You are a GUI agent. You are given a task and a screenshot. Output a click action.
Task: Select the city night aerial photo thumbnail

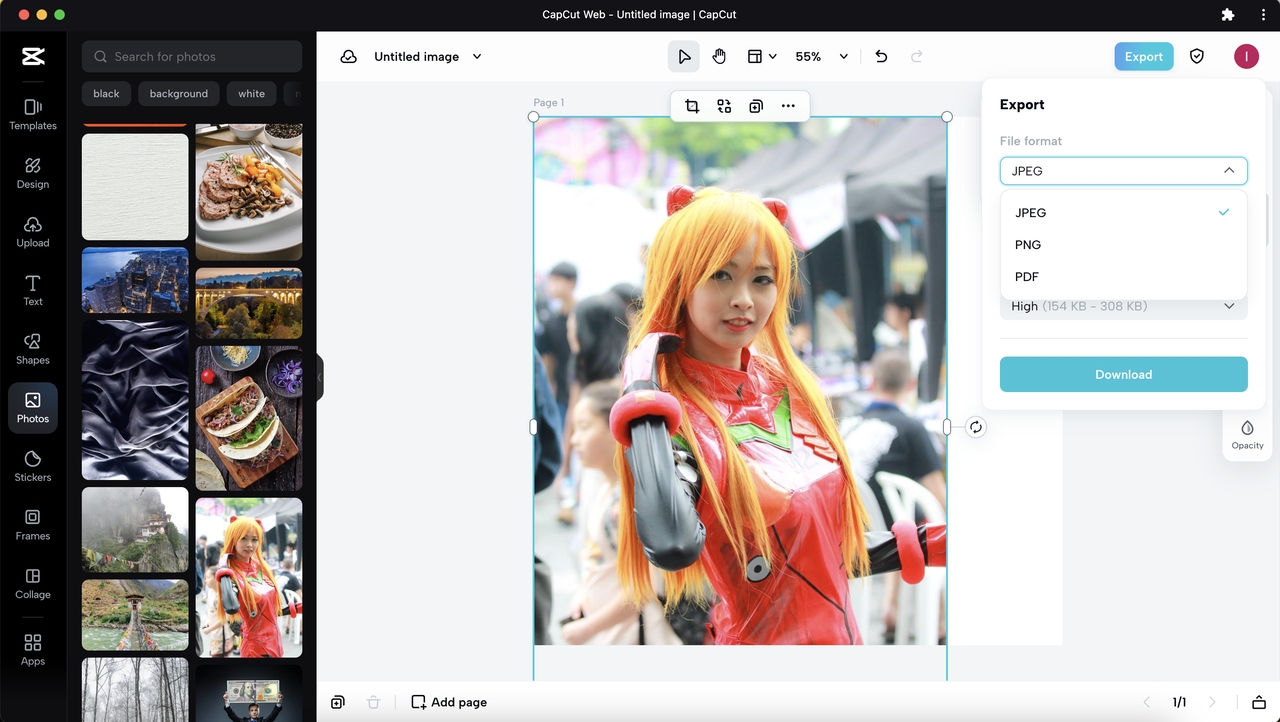[x=135, y=281]
